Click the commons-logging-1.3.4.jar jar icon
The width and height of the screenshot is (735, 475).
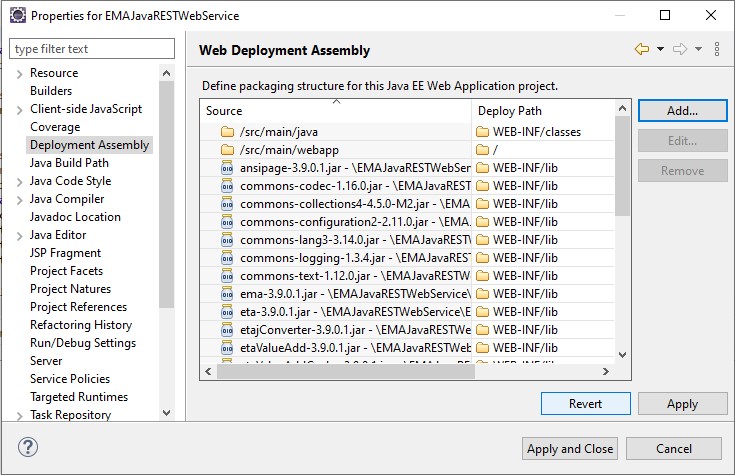pyautogui.click(x=227, y=258)
